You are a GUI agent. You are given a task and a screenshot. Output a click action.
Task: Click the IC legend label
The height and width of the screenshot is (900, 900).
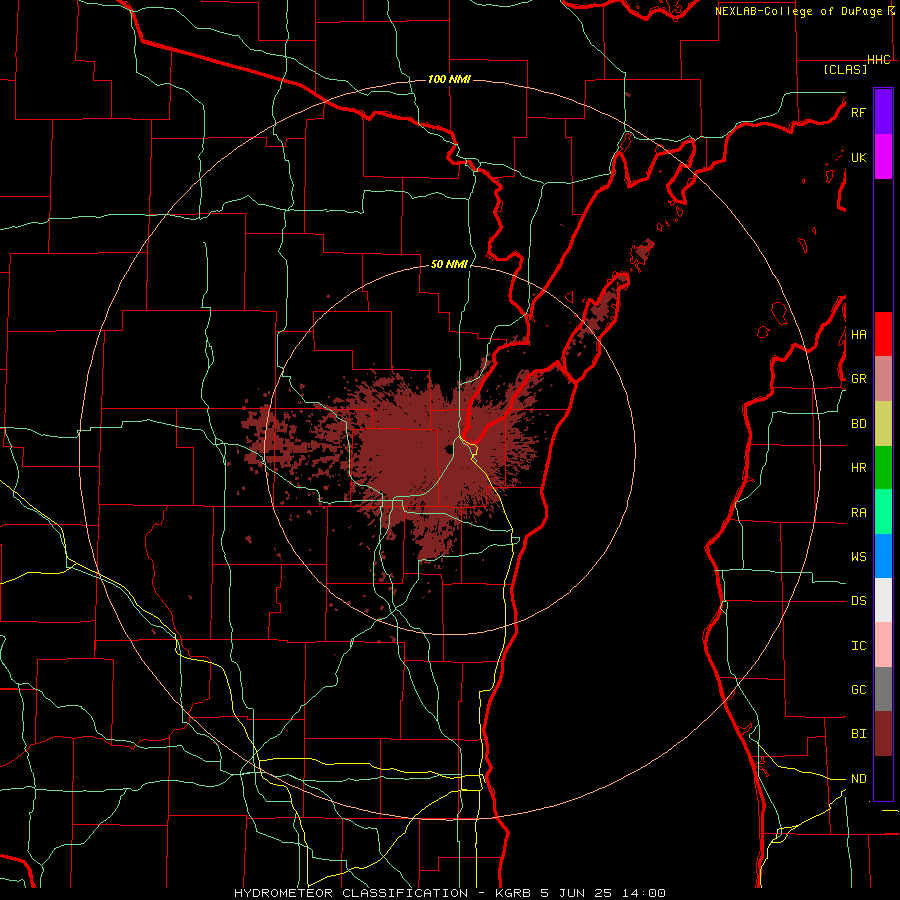[x=858, y=646]
